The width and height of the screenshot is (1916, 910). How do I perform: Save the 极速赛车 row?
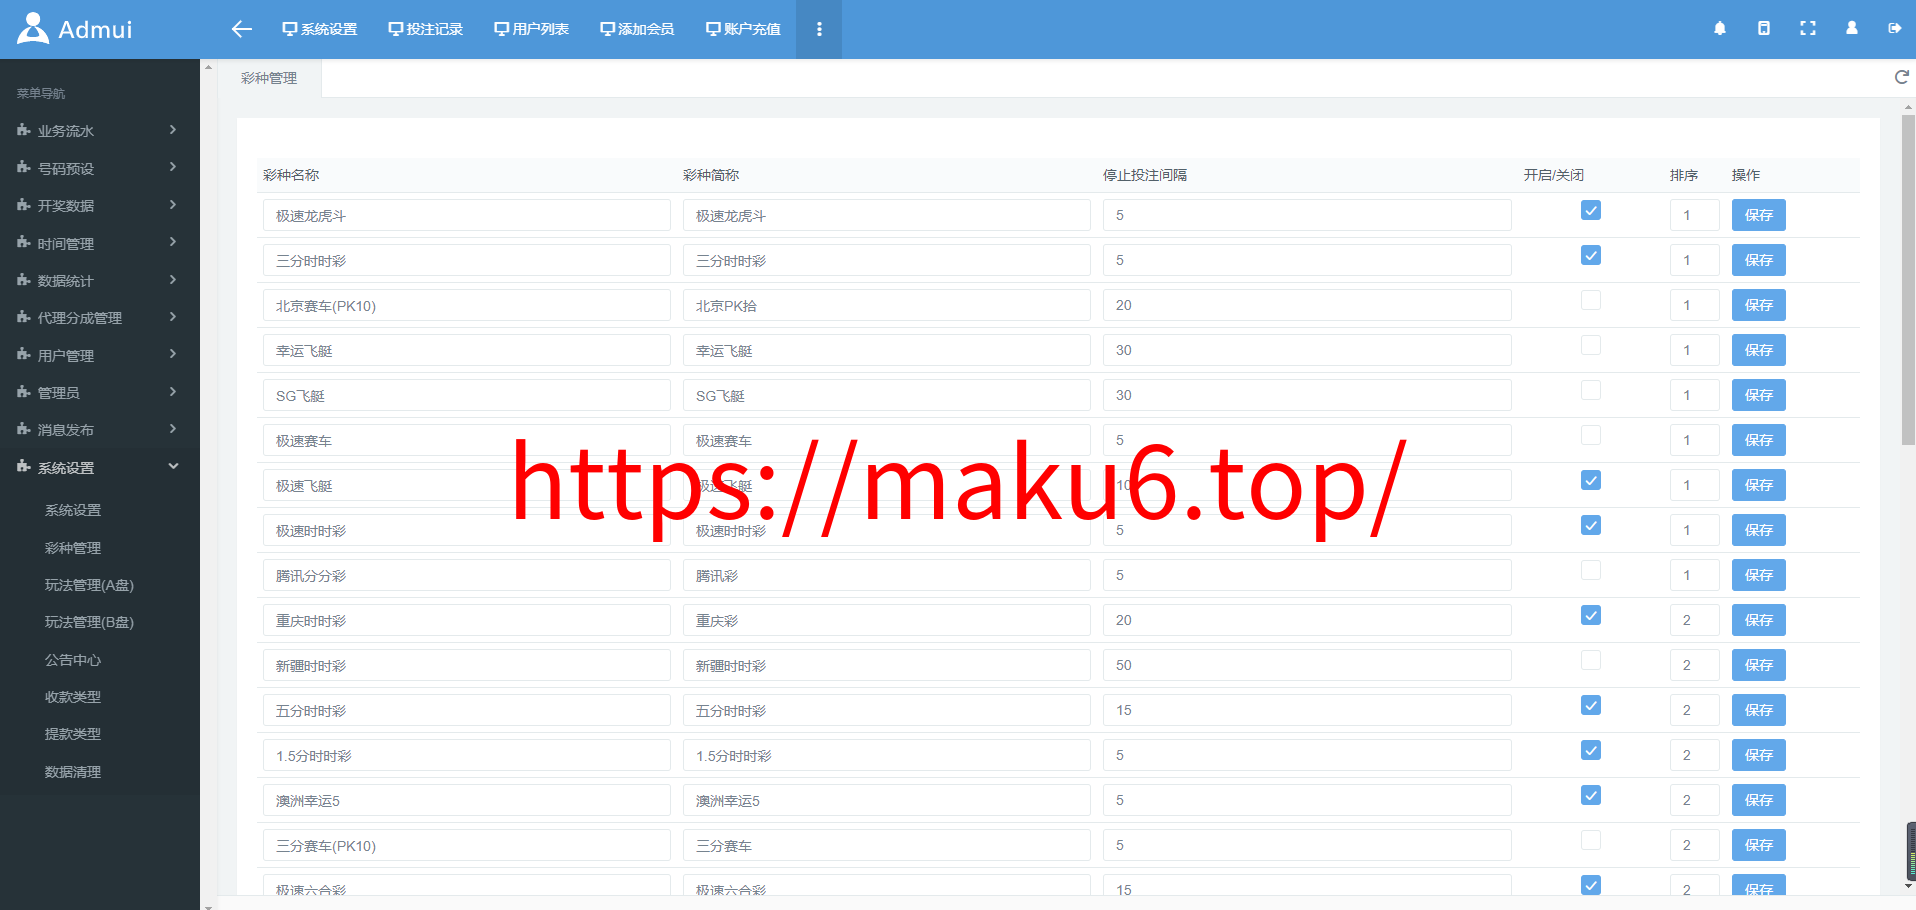[1759, 440]
